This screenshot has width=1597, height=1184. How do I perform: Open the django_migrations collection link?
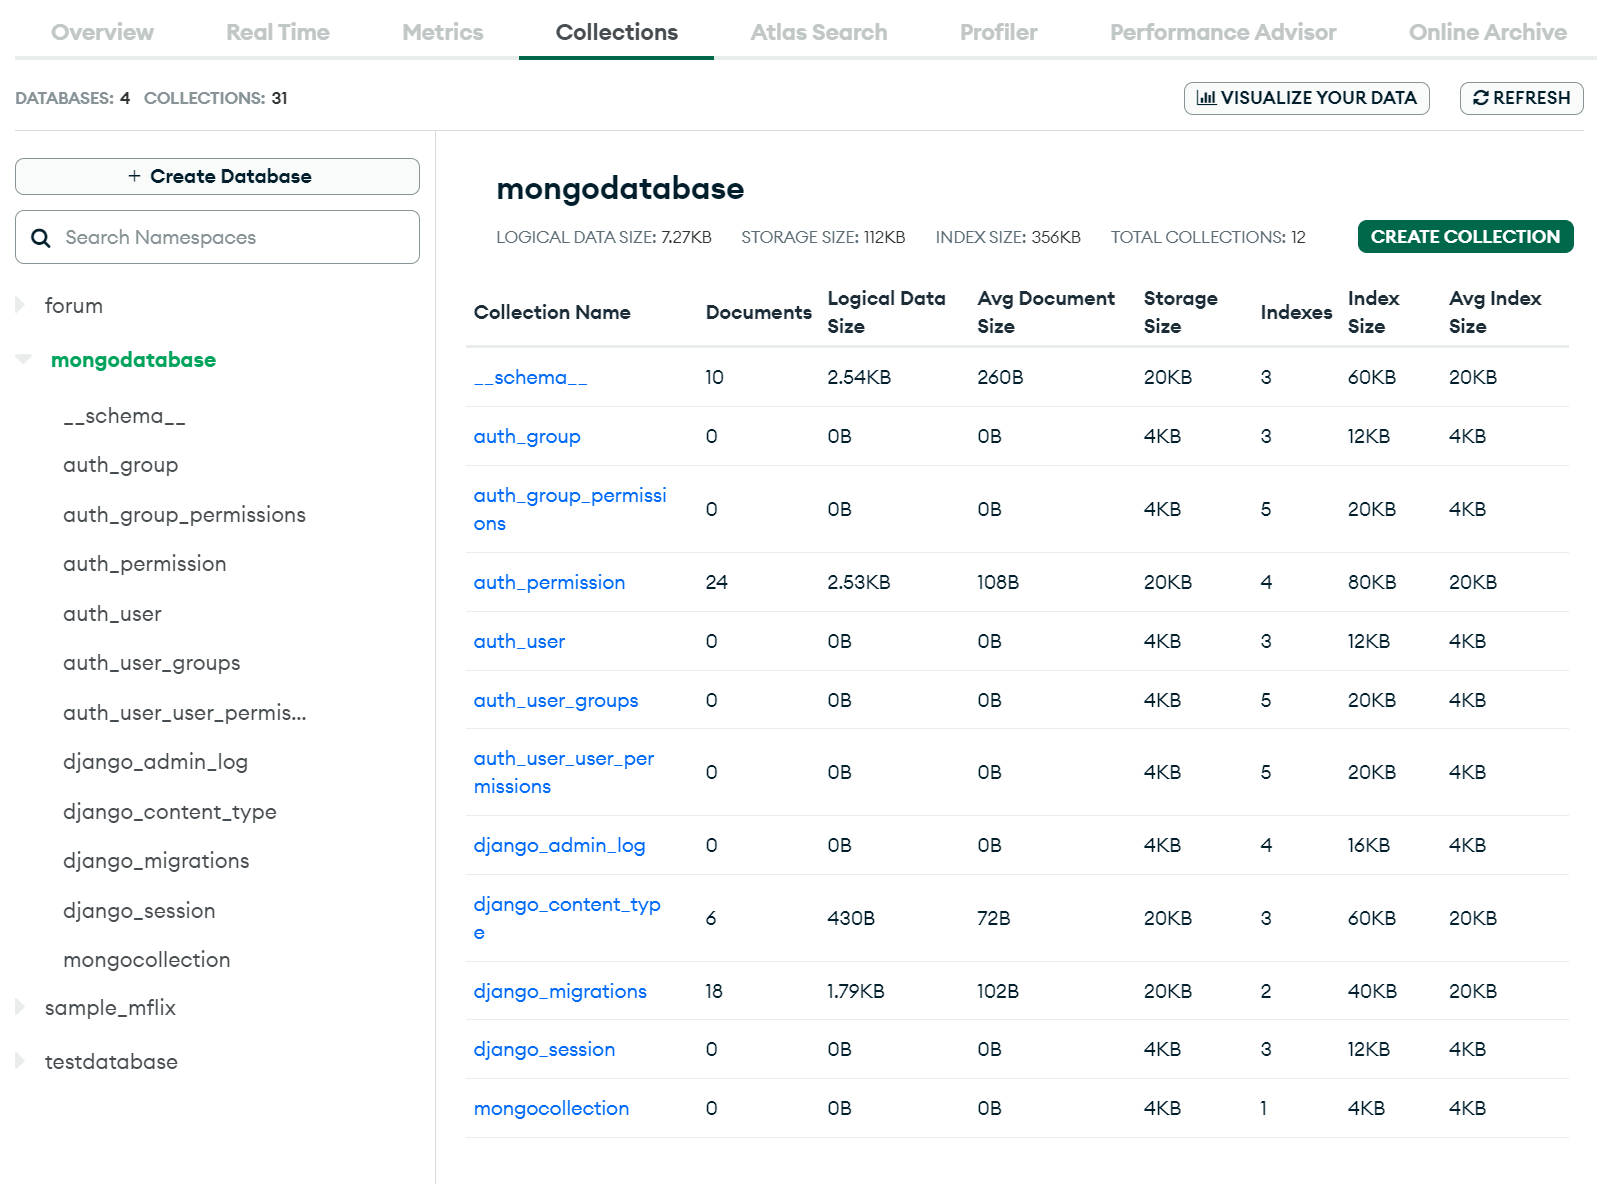pyautogui.click(x=560, y=991)
